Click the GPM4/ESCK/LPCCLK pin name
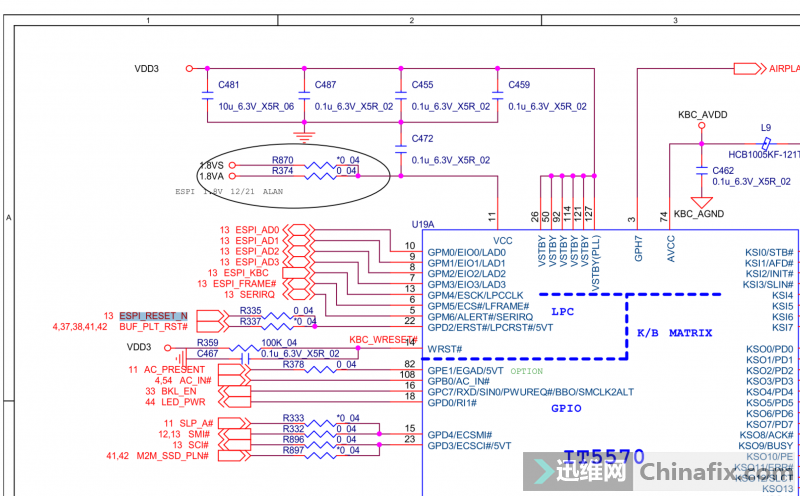Viewport: 800px width, 496px height. (x=476, y=295)
